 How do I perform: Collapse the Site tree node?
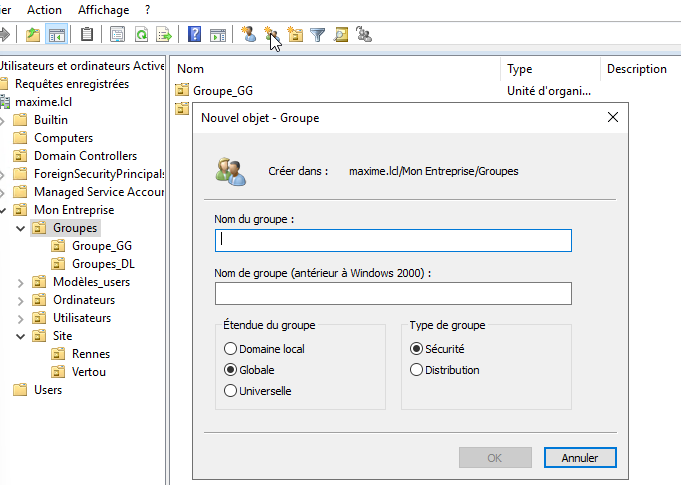[x=21, y=336]
